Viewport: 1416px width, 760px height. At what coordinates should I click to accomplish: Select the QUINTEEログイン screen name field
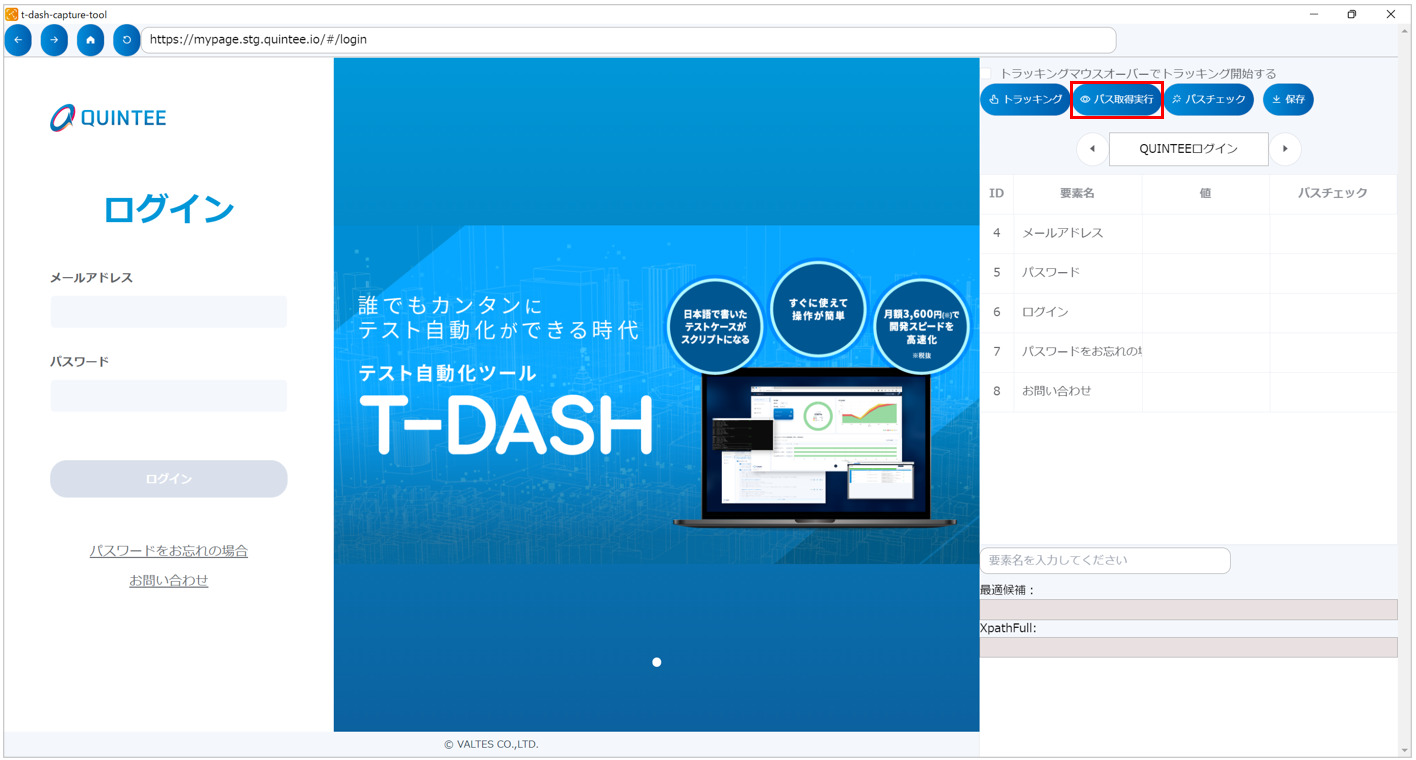1188,149
